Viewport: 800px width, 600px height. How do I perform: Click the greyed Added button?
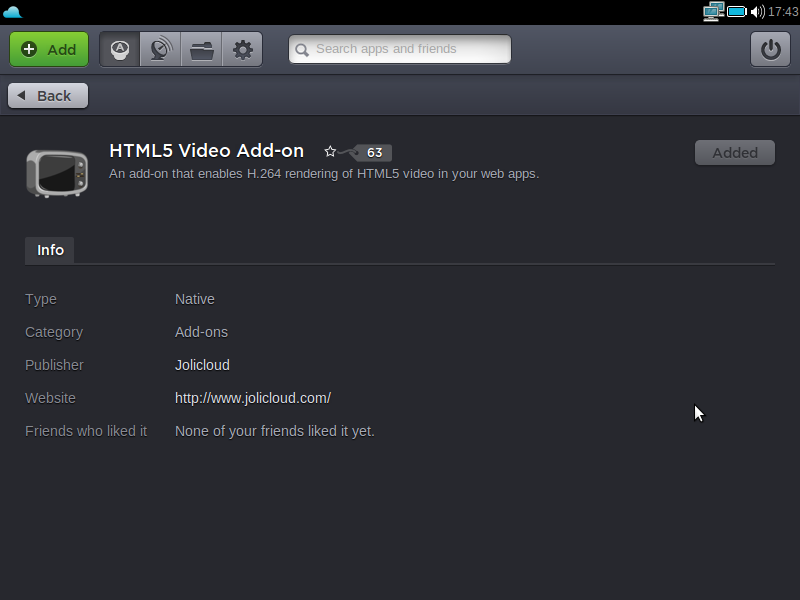pos(735,153)
